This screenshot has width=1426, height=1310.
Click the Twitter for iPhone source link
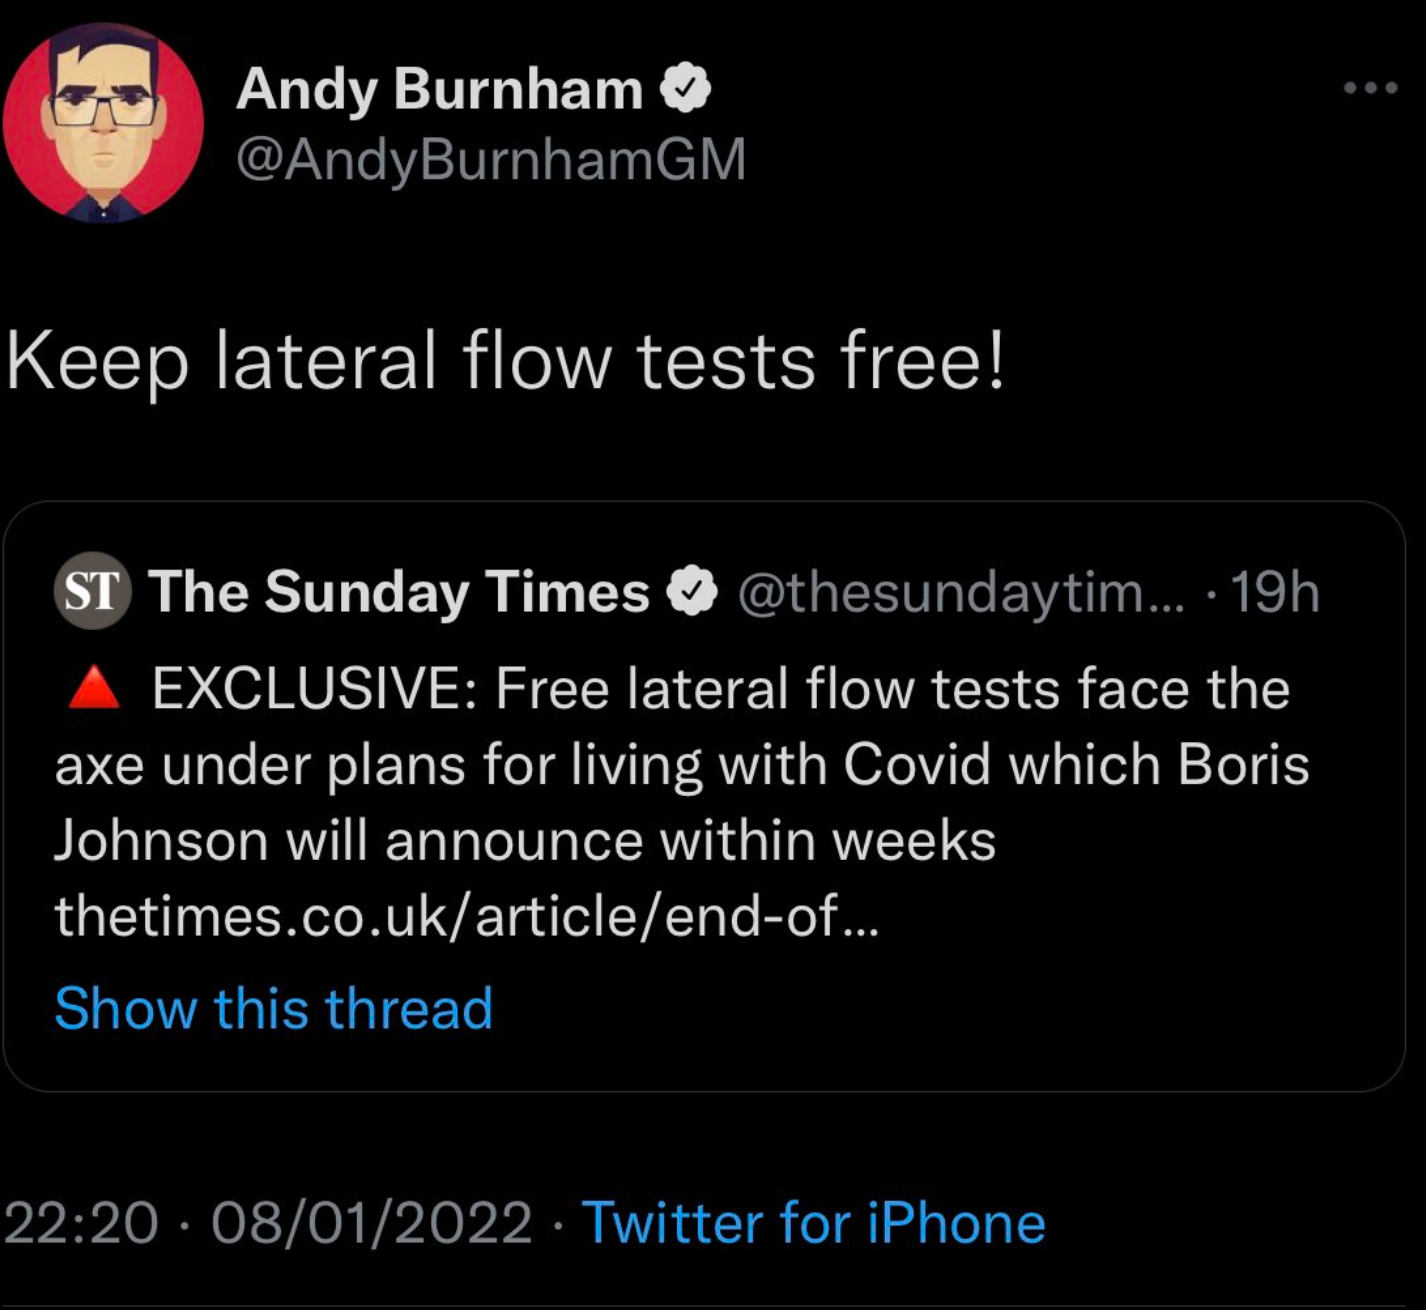[813, 1222]
